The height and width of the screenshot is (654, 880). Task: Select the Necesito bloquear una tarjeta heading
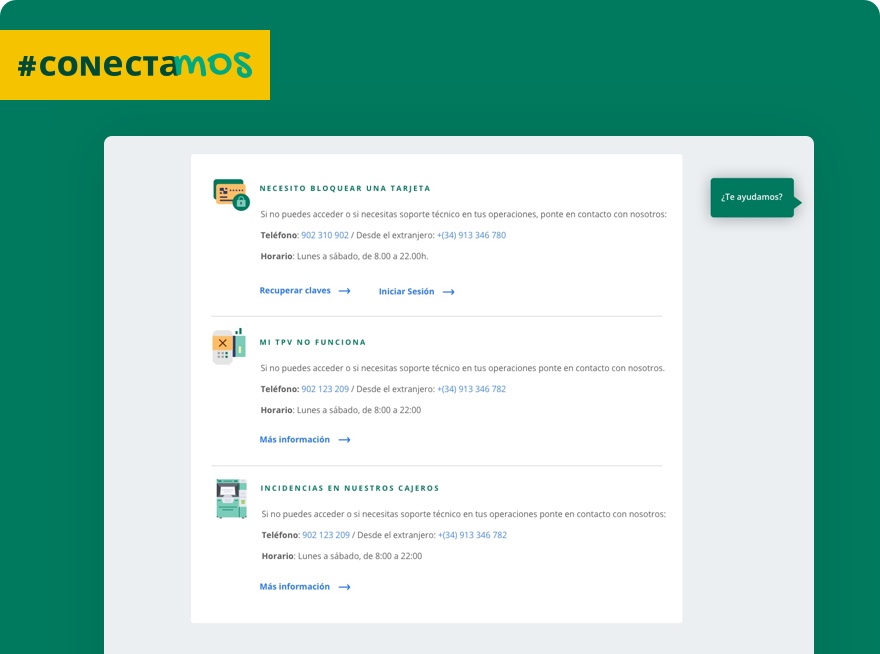click(345, 188)
